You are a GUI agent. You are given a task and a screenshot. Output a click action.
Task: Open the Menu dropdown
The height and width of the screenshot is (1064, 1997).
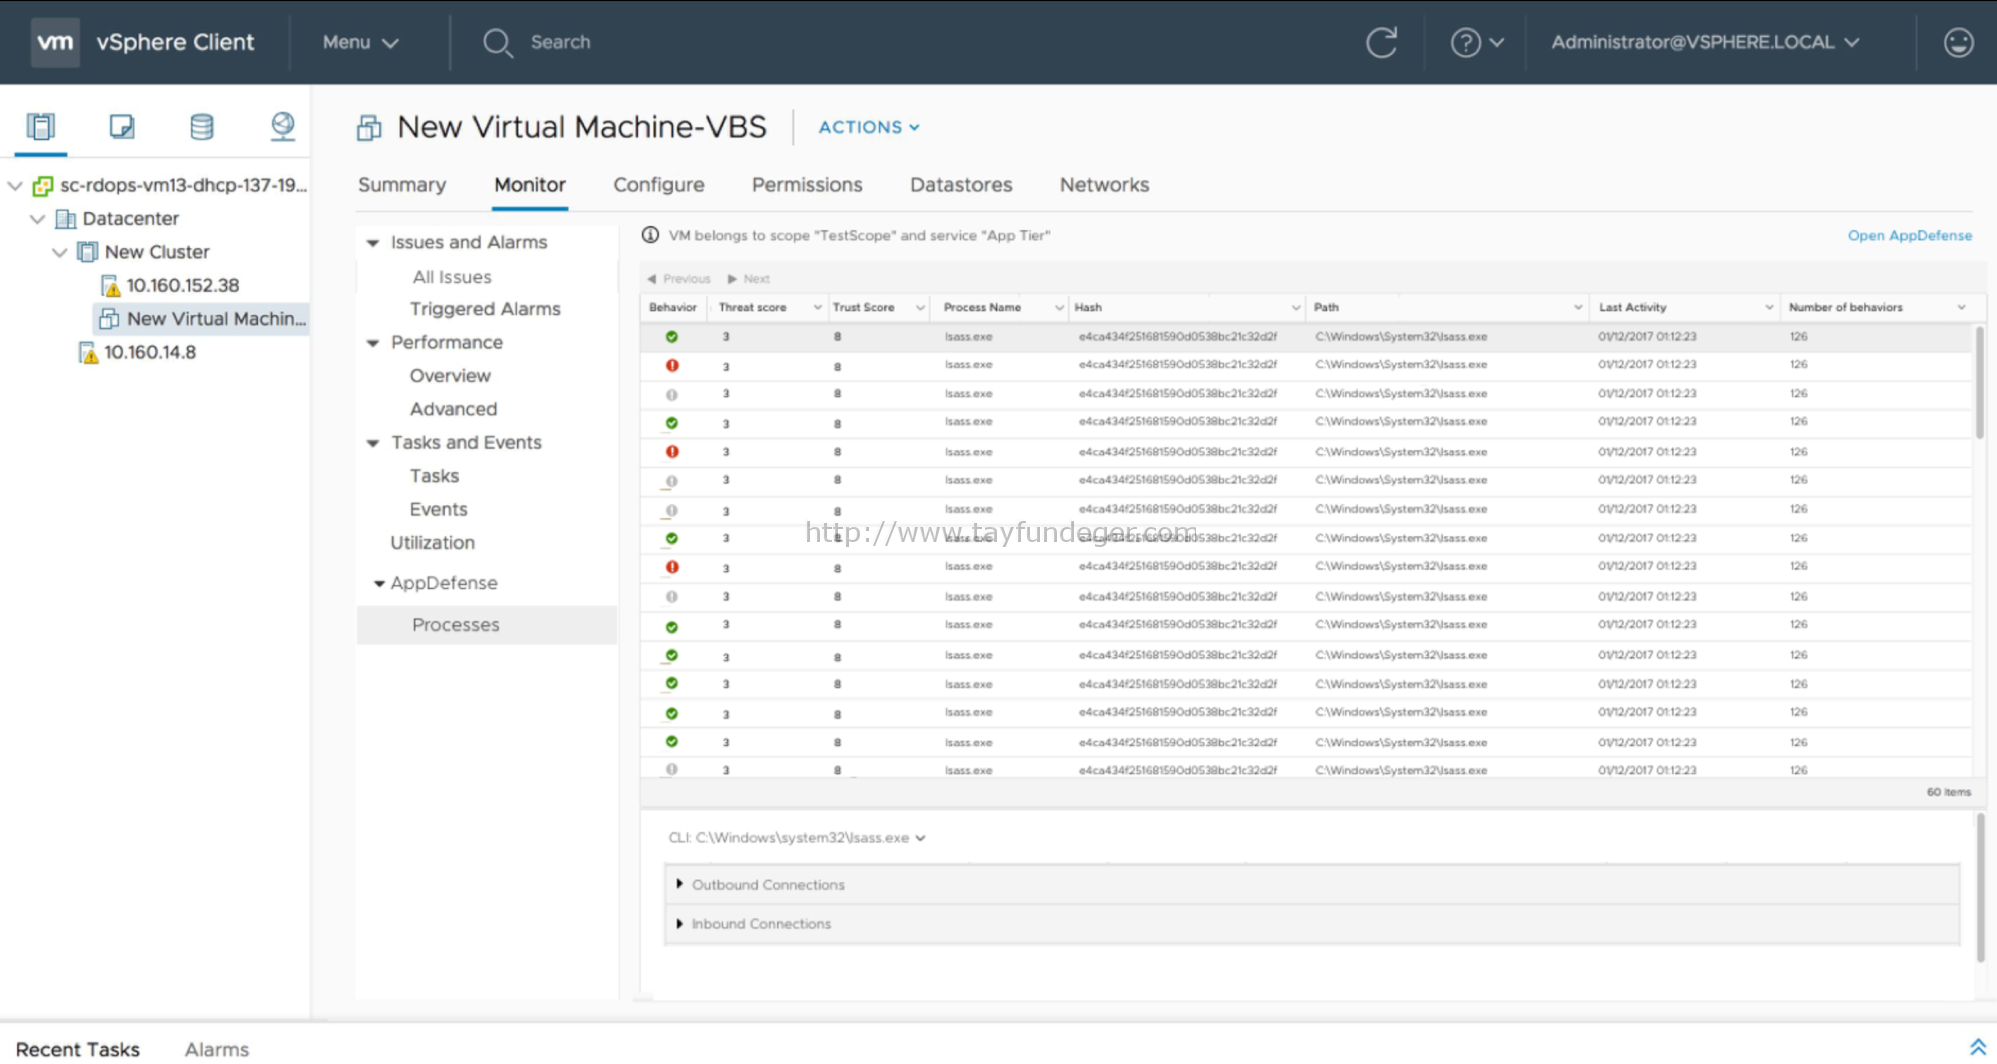coord(360,42)
